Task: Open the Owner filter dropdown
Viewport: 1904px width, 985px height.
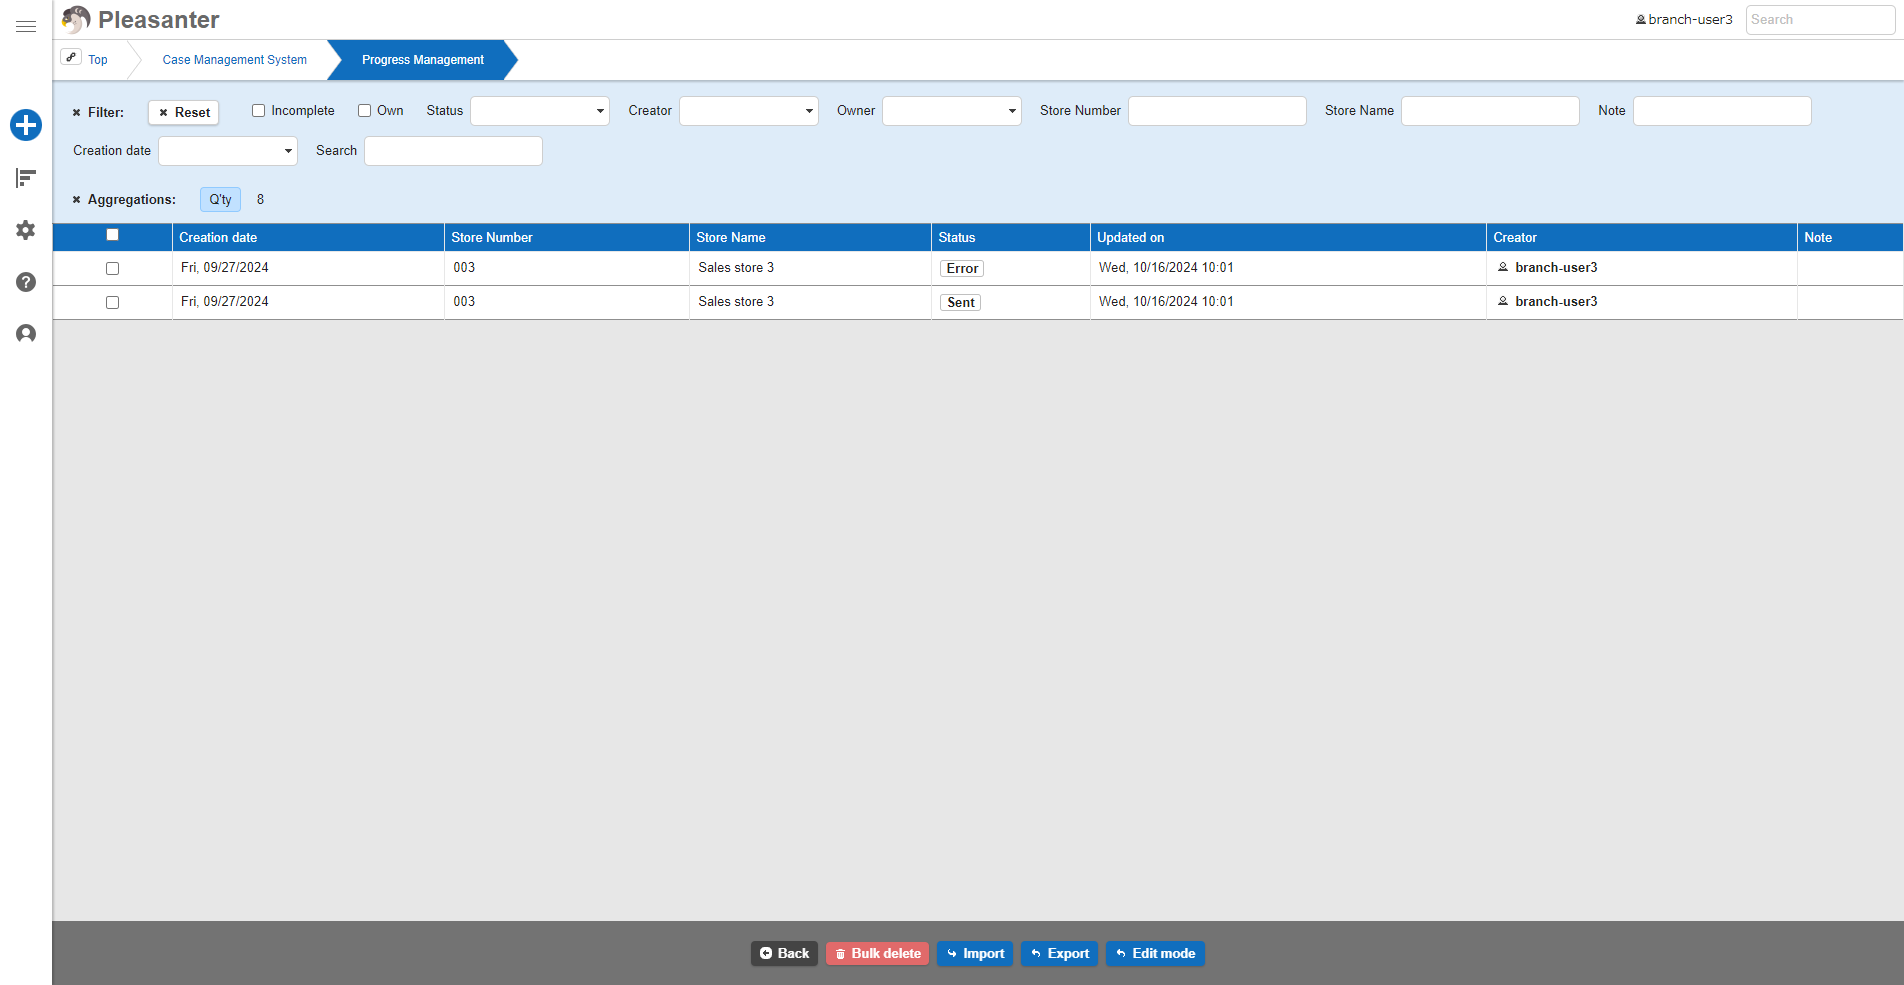Action: [952, 111]
